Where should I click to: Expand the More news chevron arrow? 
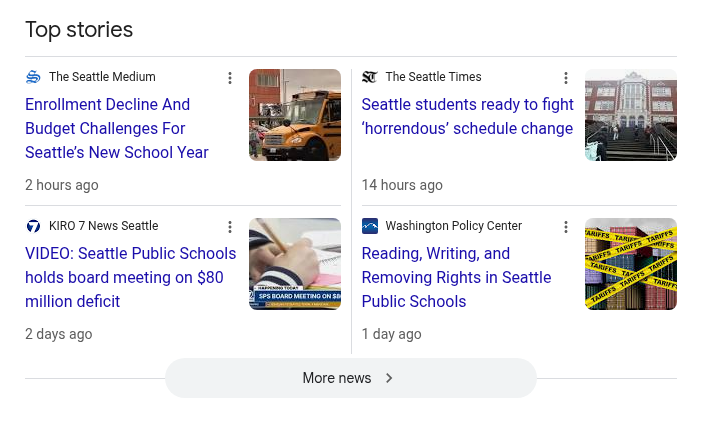coord(389,378)
